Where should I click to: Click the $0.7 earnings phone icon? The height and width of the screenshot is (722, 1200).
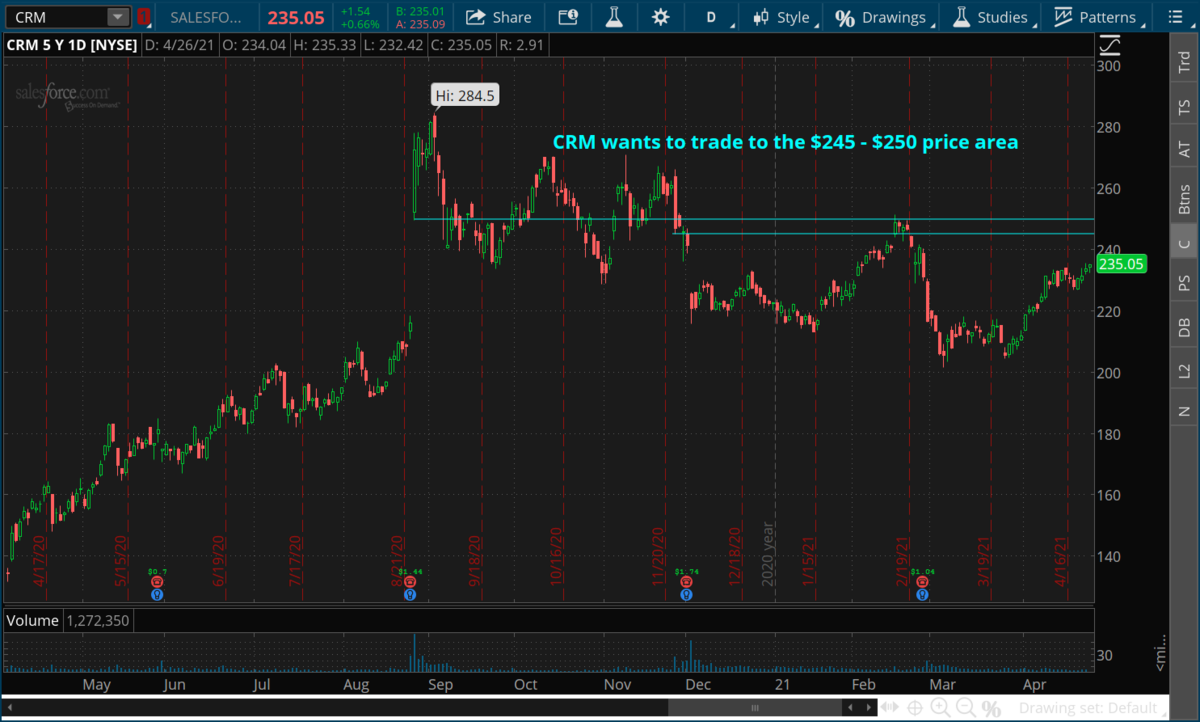[x=157, y=581]
